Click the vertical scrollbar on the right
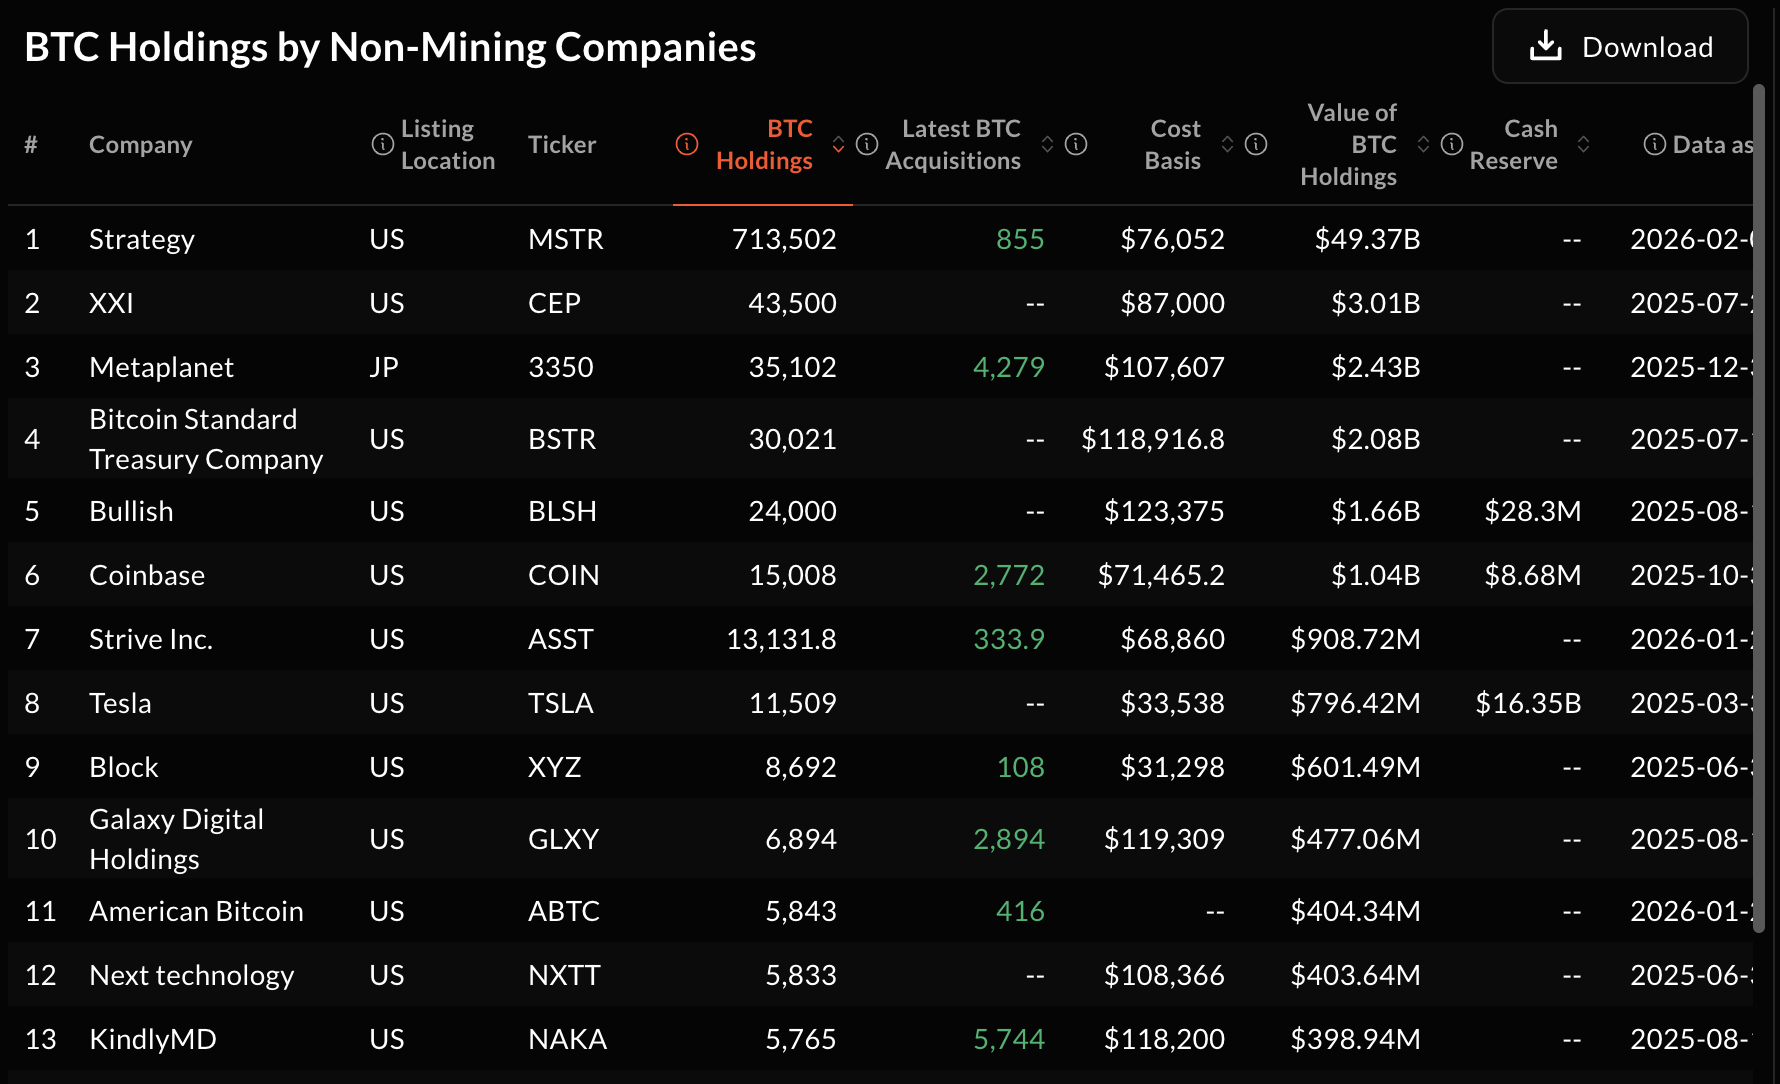 coord(1759,500)
